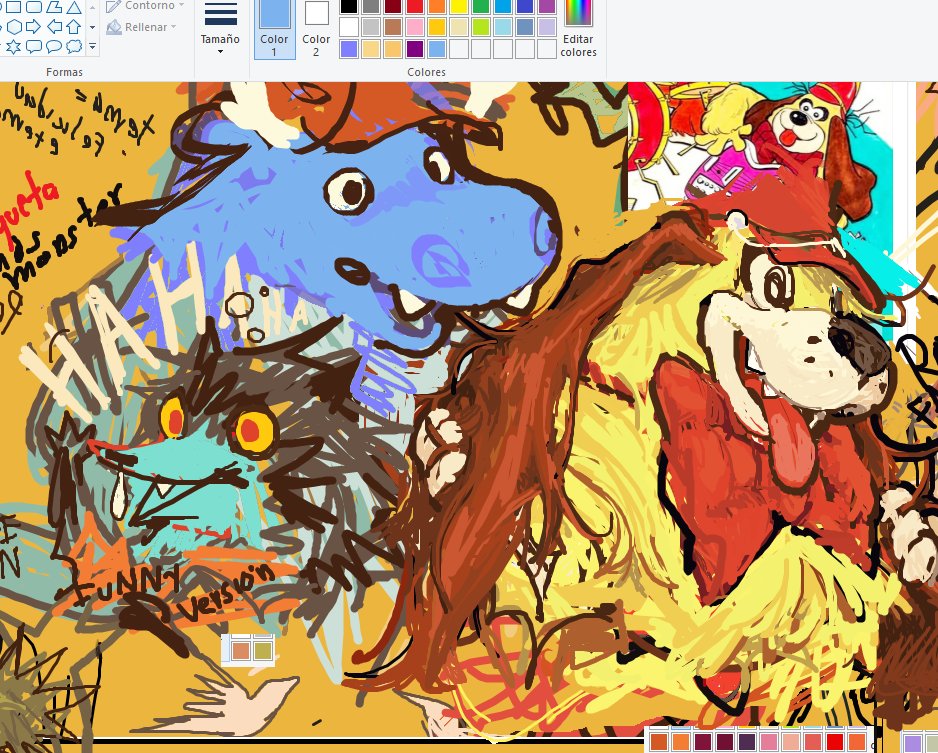Open the Tamaño line size dropdown
This screenshot has width=938, height=753.
coord(220,29)
